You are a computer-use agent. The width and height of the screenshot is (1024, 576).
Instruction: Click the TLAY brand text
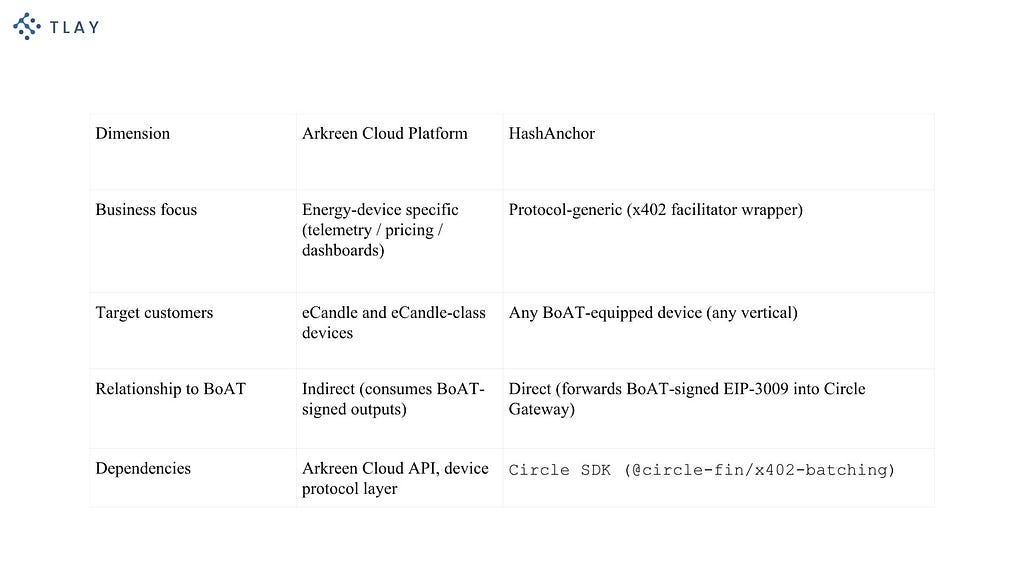point(74,27)
